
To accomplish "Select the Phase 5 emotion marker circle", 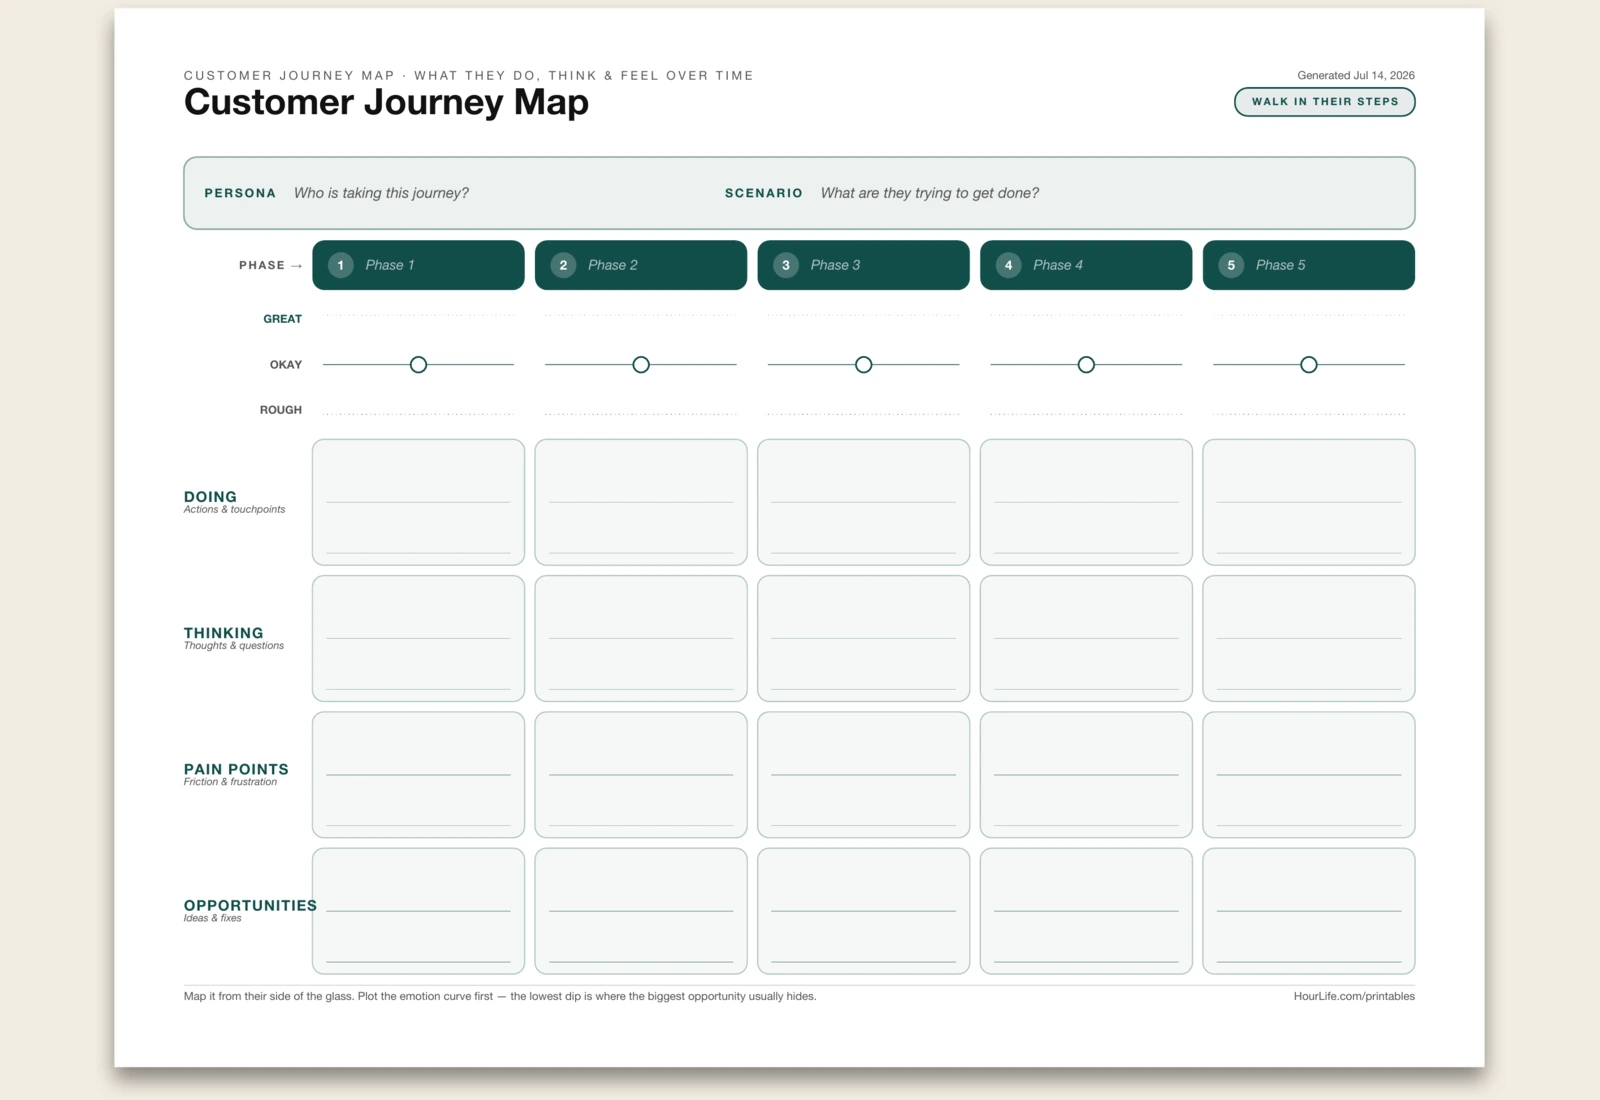I will (x=1309, y=365).
